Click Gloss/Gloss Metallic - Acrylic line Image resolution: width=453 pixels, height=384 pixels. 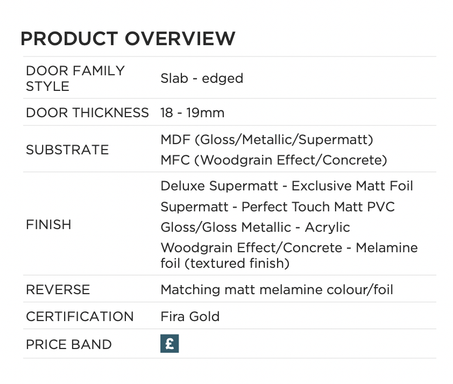(x=255, y=227)
